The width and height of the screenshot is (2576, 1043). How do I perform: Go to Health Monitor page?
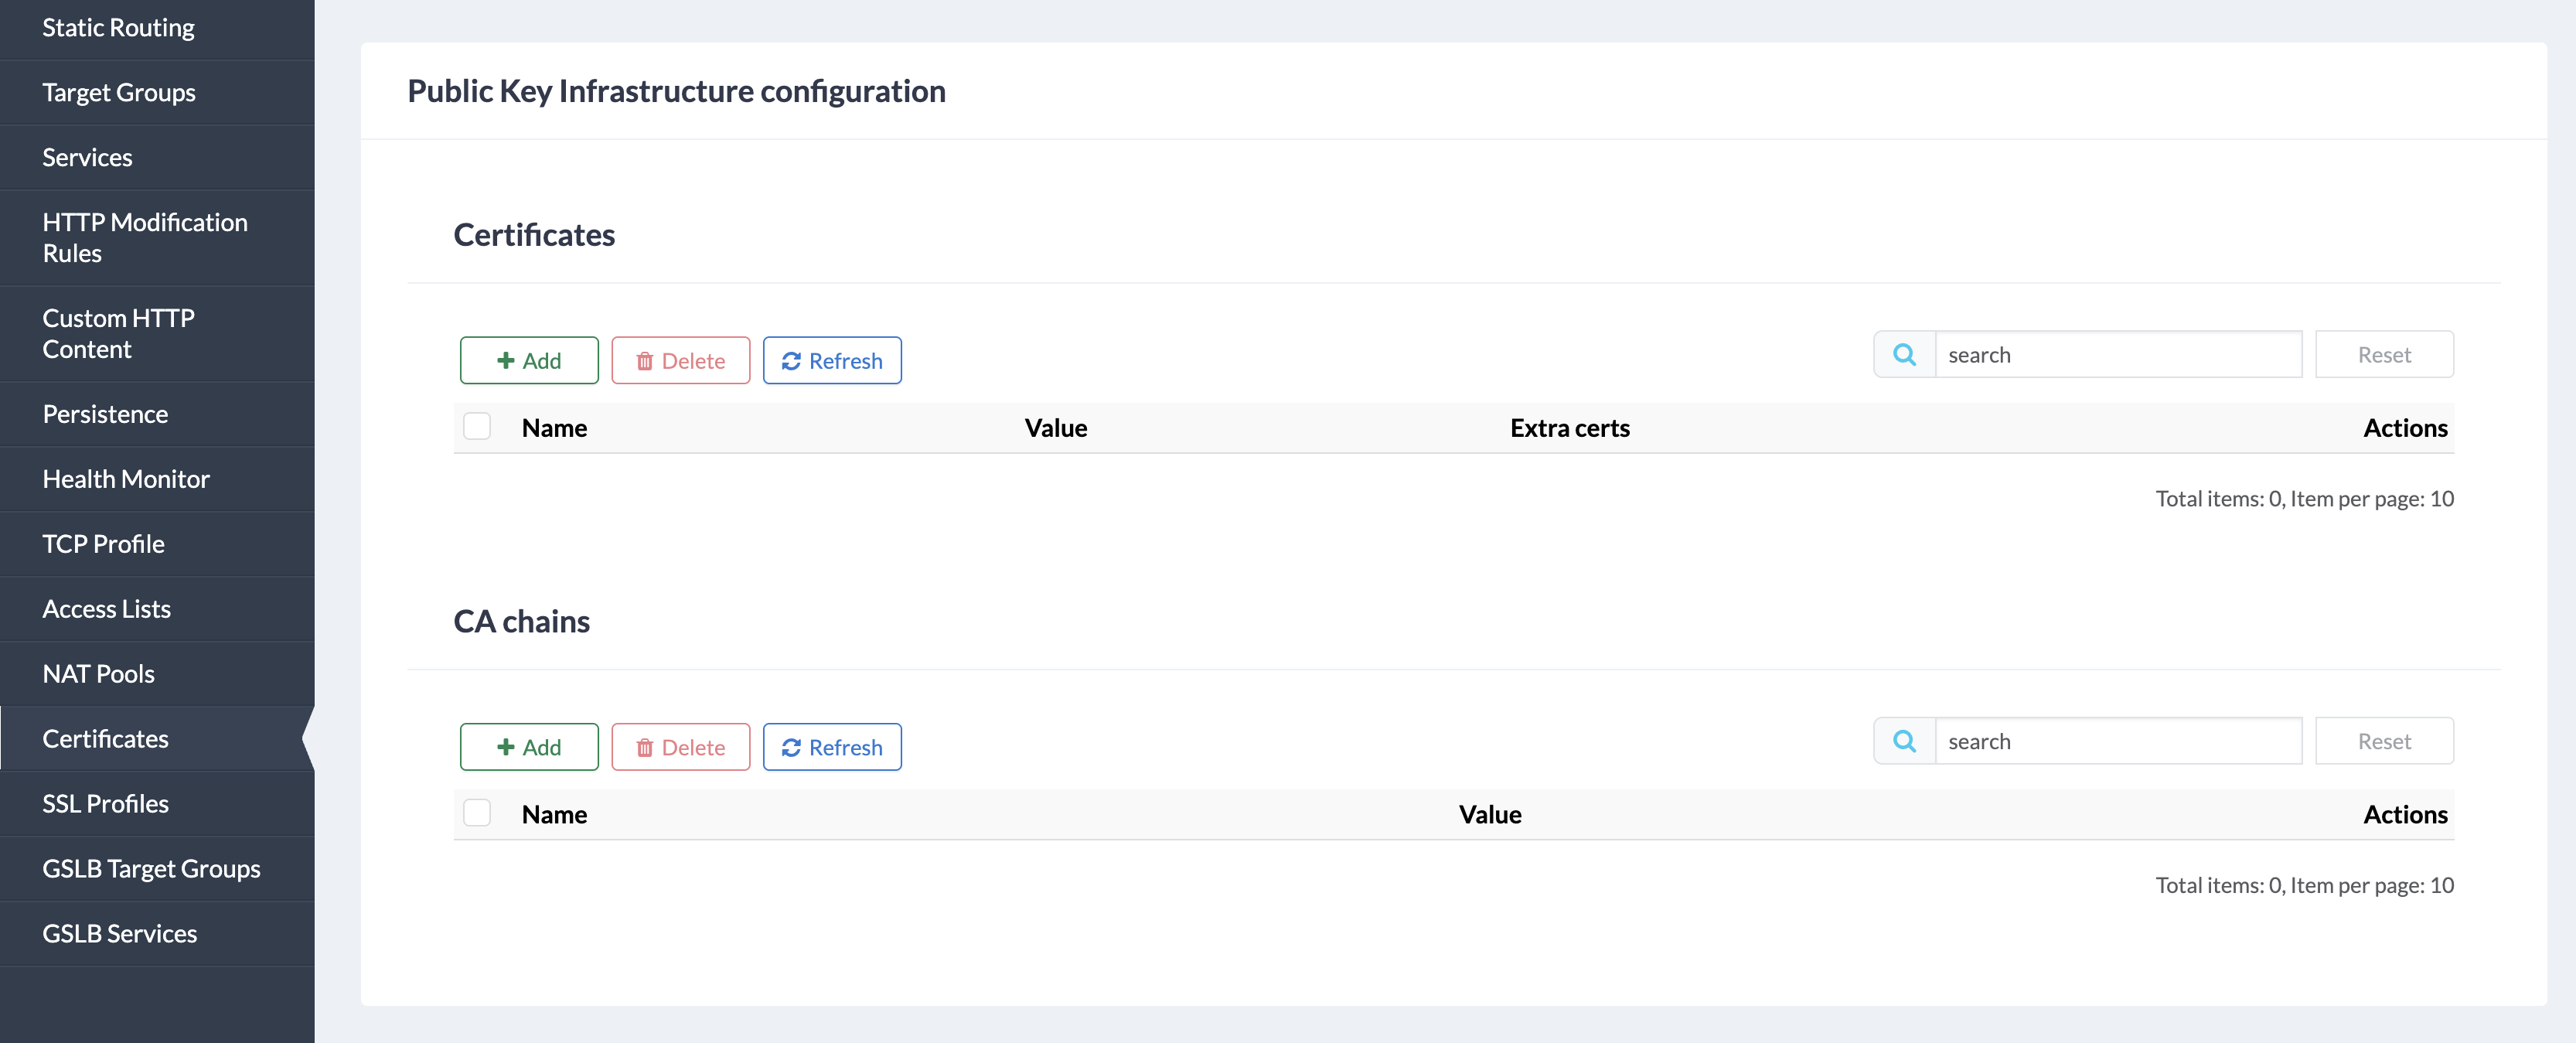coord(126,479)
